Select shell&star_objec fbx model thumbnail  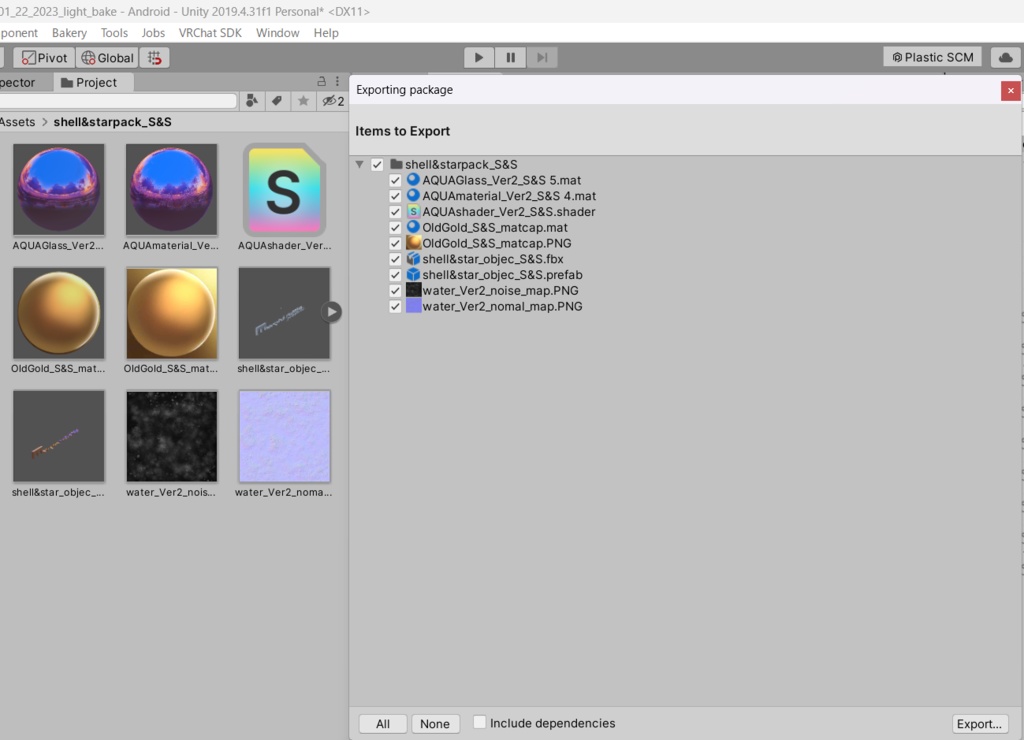(x=284, y=313)
